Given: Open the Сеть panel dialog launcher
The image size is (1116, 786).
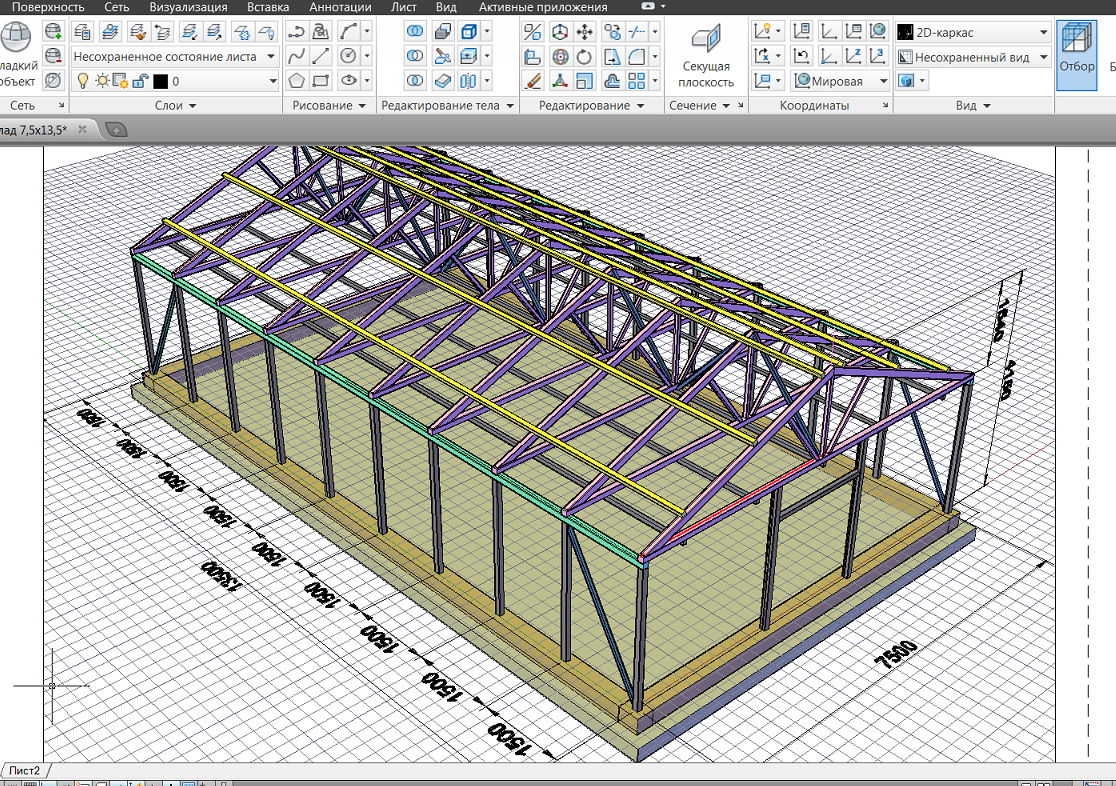Looking at the screenshot, I should (x=61, y=105).
